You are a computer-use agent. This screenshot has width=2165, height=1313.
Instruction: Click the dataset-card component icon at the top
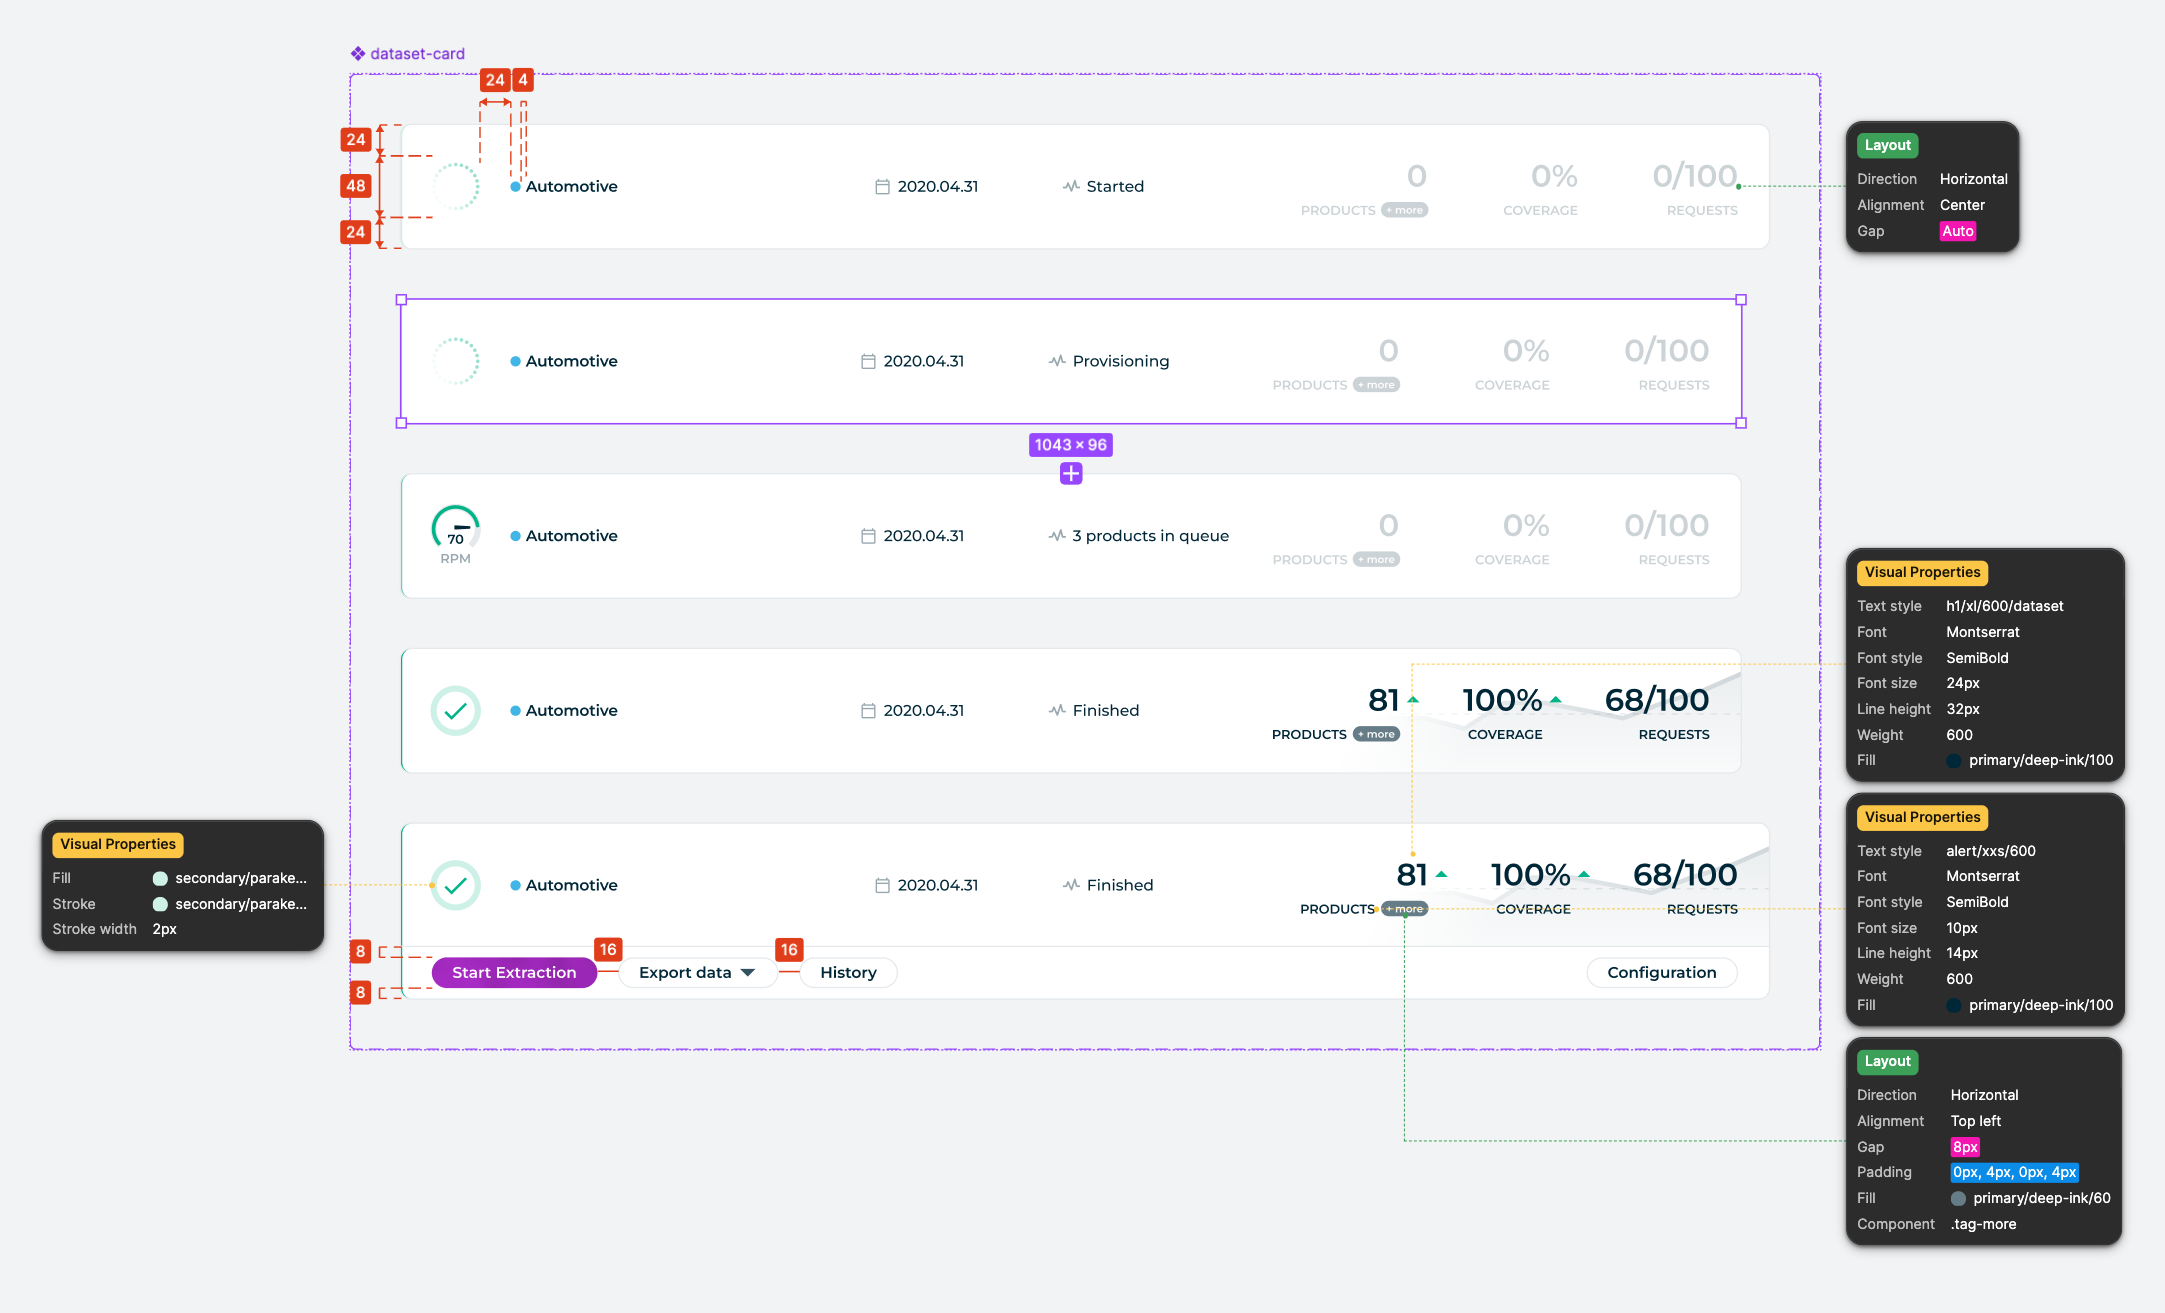[357, 54]
